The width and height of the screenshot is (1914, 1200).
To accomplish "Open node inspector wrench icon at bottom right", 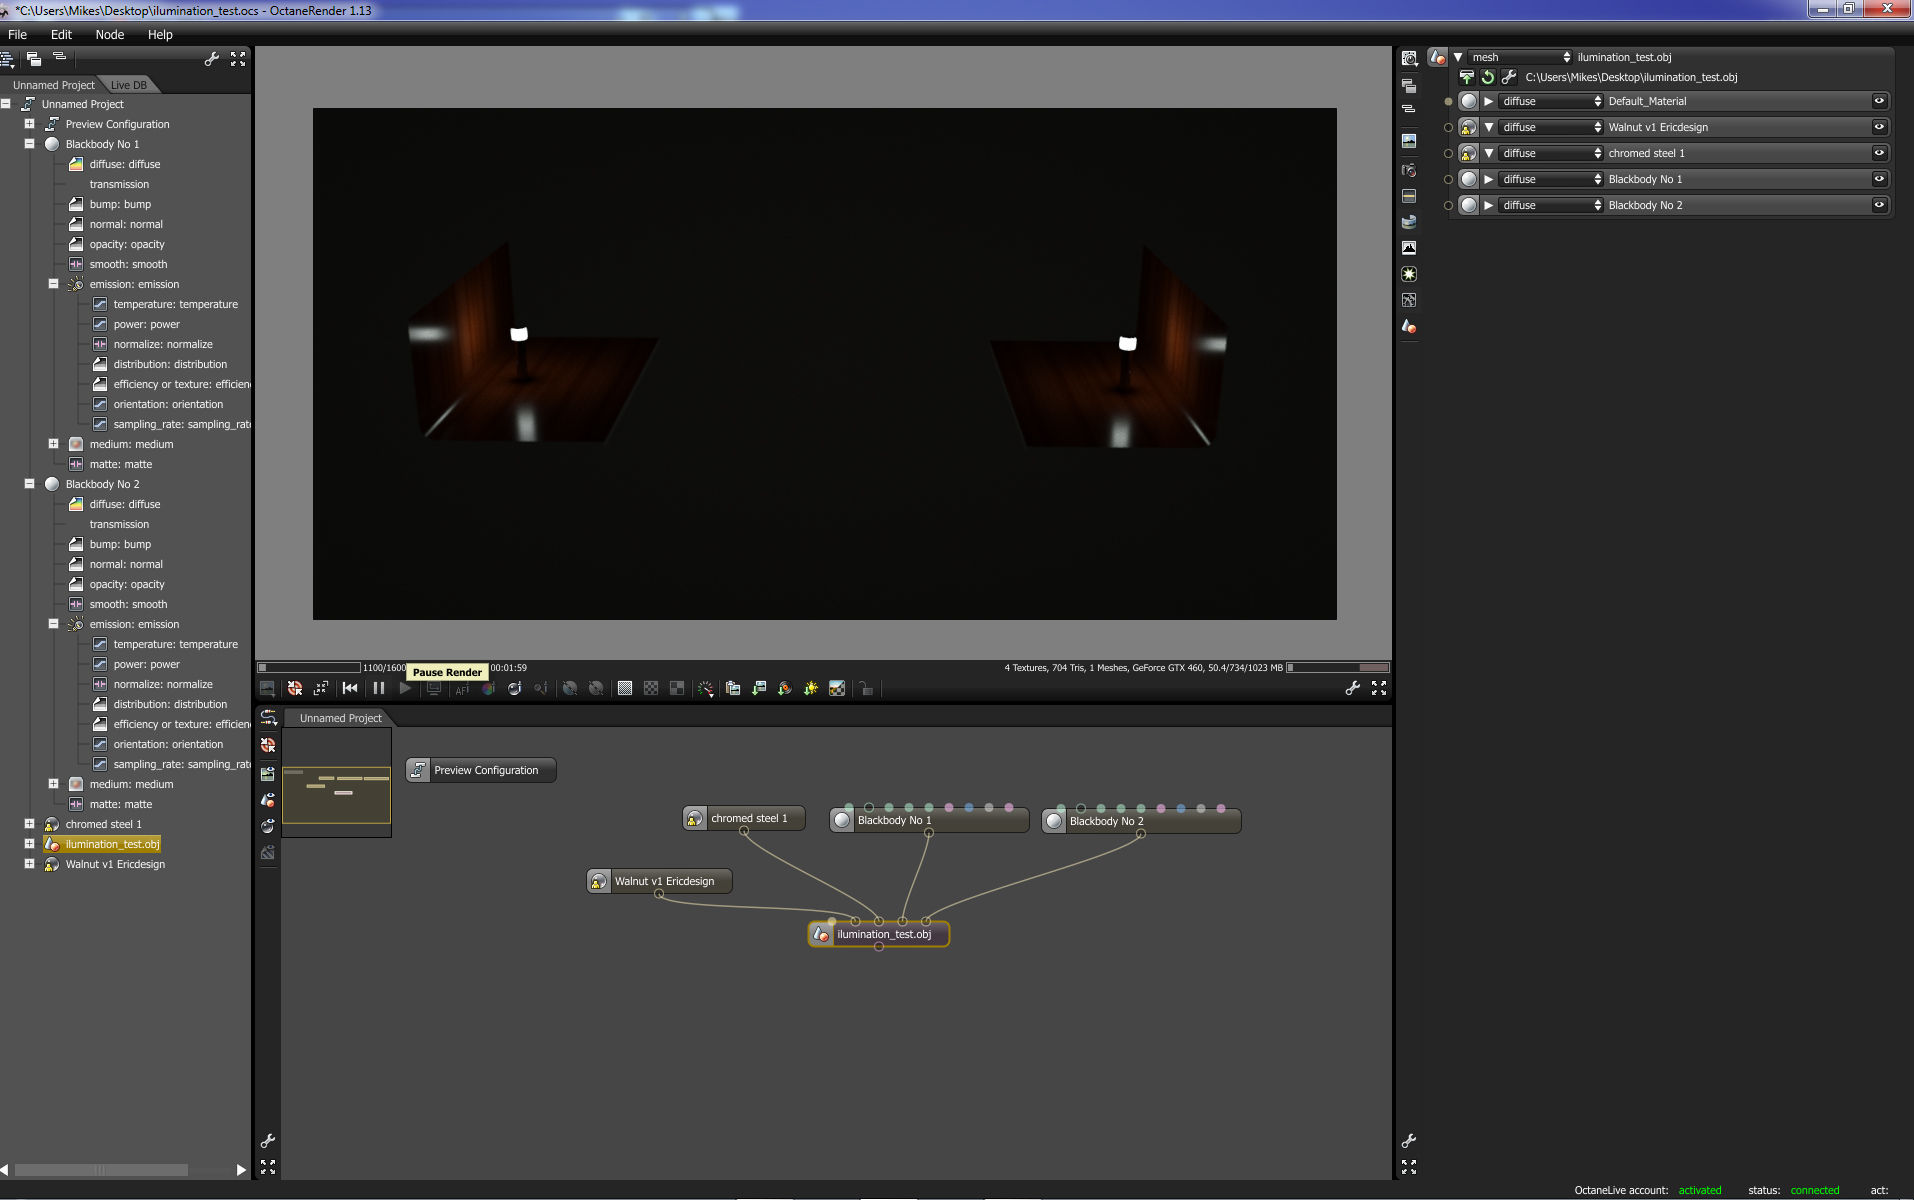I will (x=1409, y=1141).
